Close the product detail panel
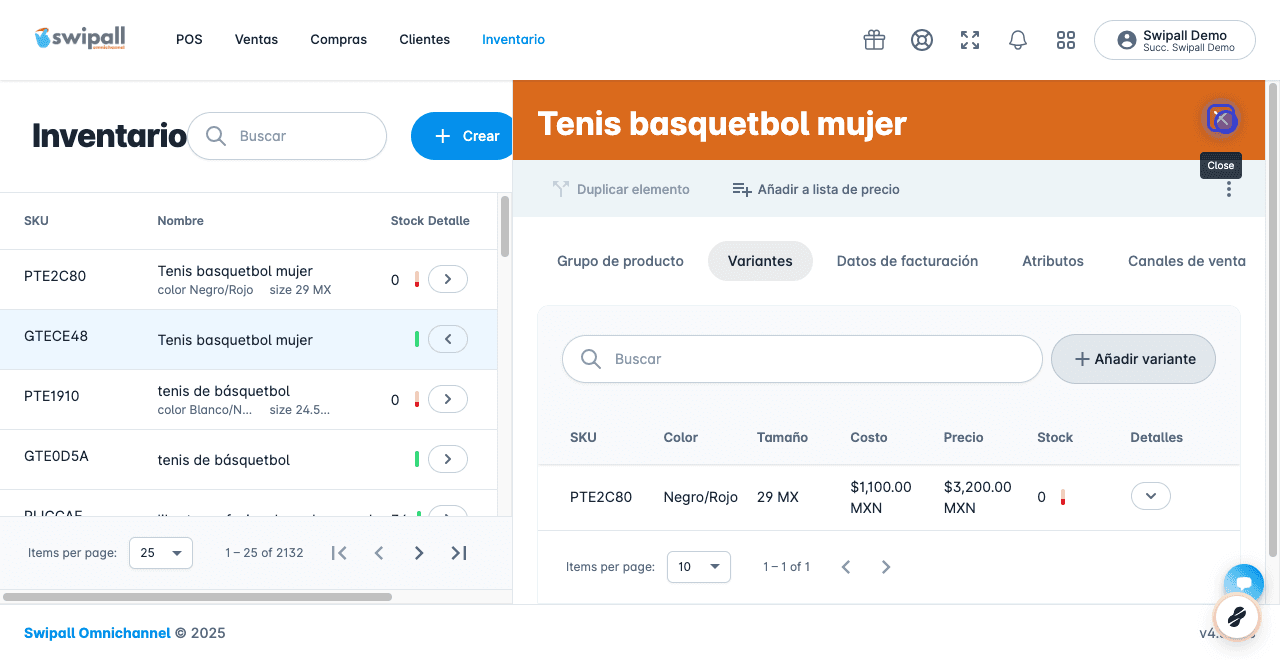 [1221, 119]
